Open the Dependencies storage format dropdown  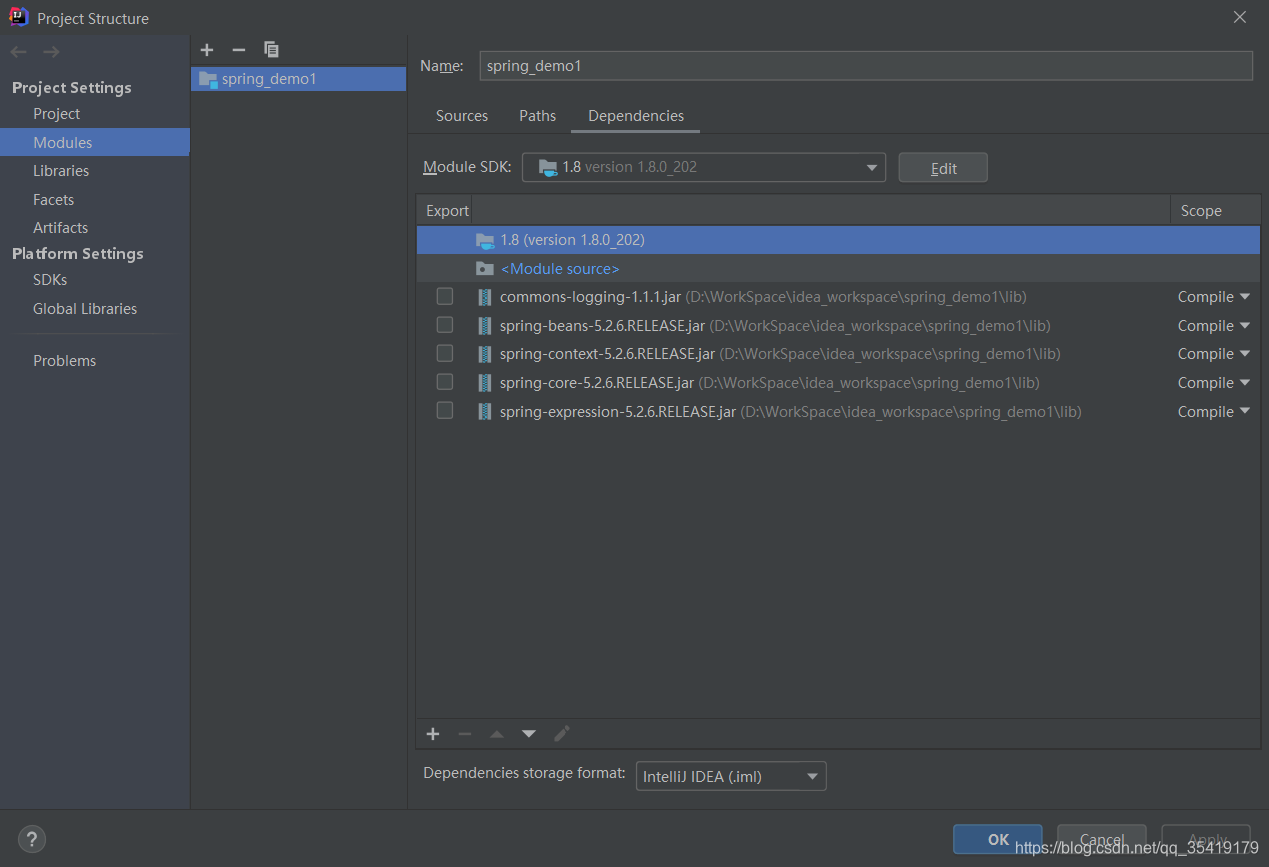[731, 776]
